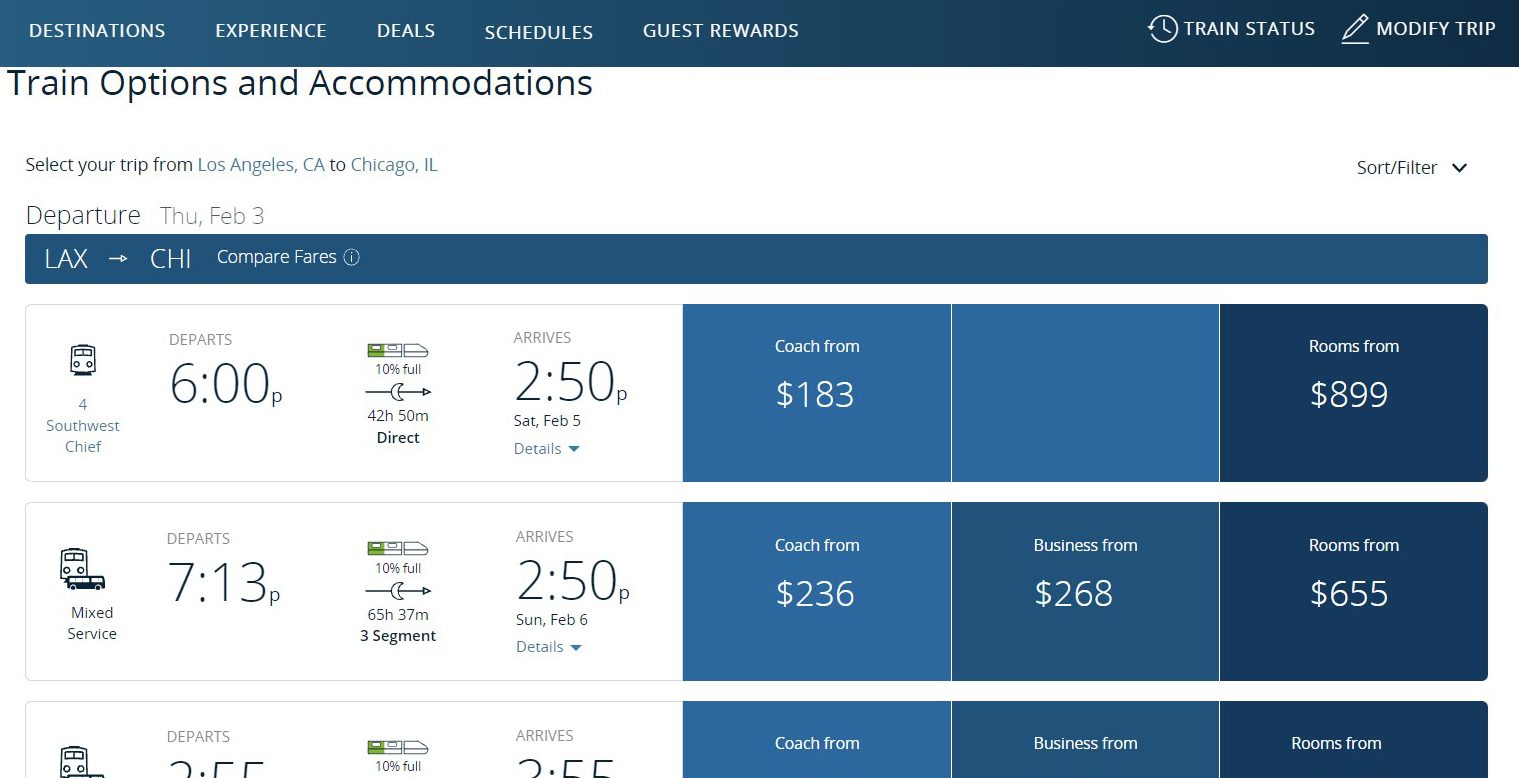Expand Details for the Mixed Service trip
Image resolution: width=1519 pixels, height=778 pixels.
click(548, 646)
